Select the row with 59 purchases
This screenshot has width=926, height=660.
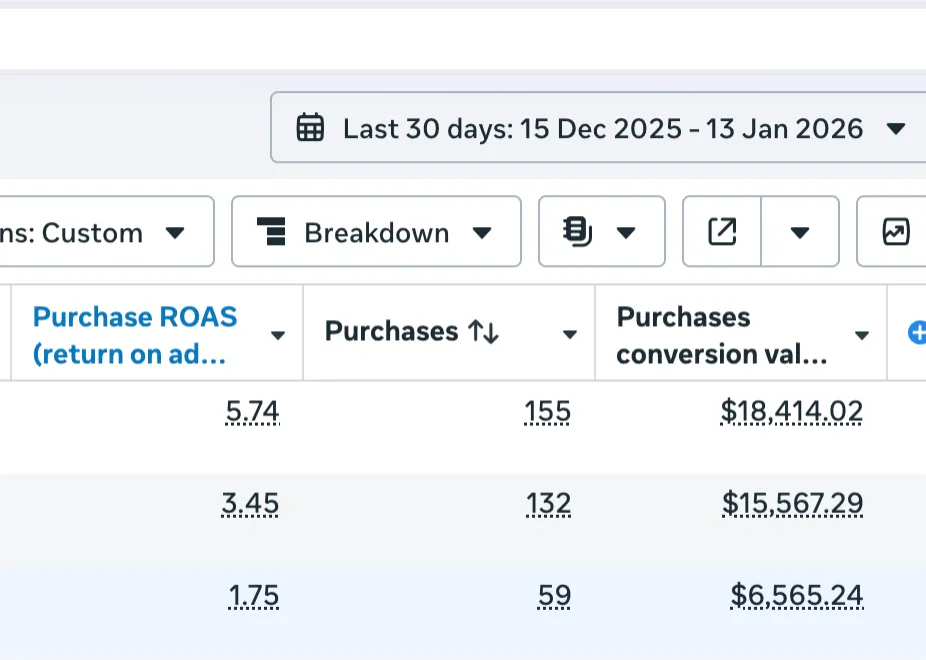[400, 597]
